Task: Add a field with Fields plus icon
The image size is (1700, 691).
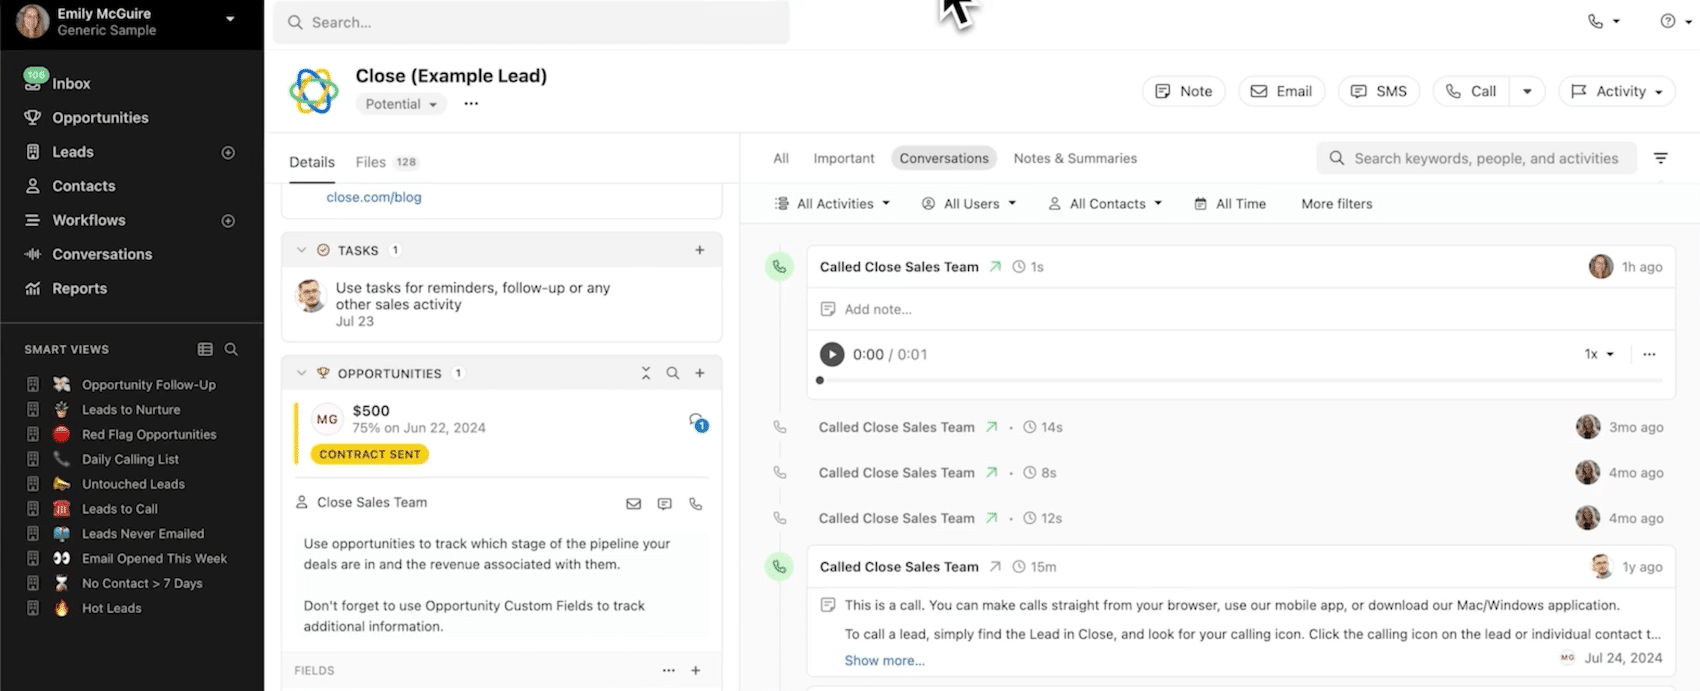Action: click(x=696, y=671)
